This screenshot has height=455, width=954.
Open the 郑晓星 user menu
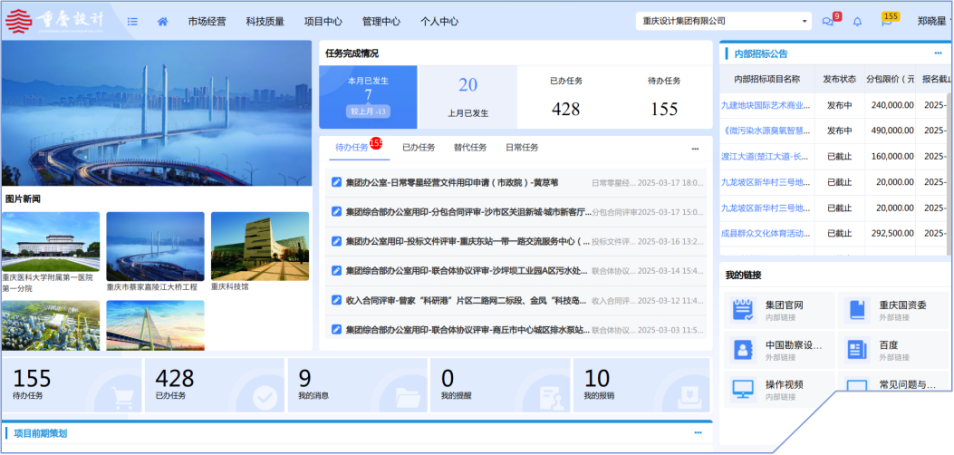point(933,21)
